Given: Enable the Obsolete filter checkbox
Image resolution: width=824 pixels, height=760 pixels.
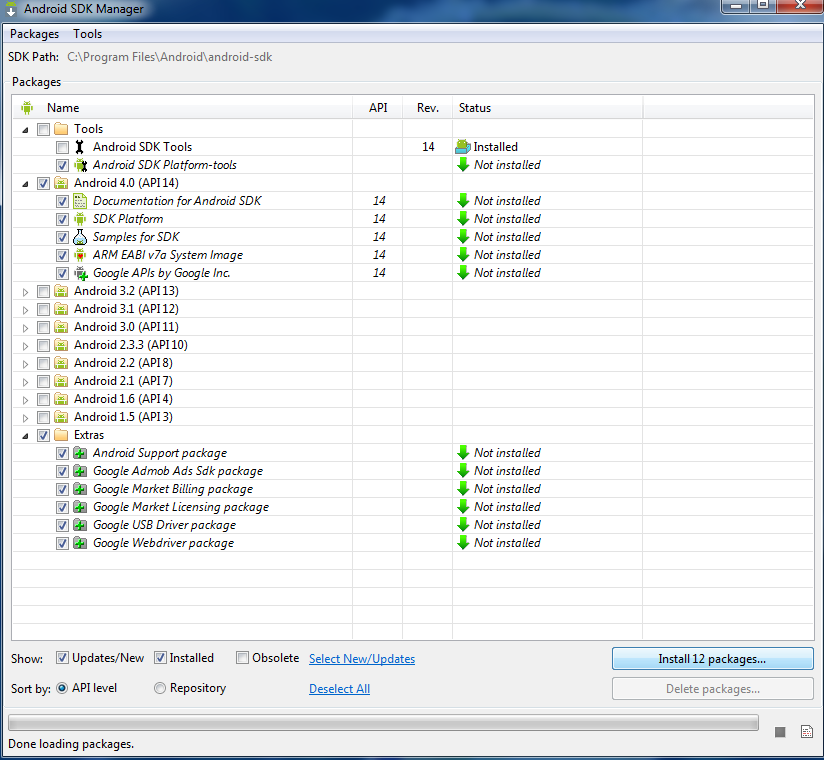Looking at the screenshot, I should [242, 657].
